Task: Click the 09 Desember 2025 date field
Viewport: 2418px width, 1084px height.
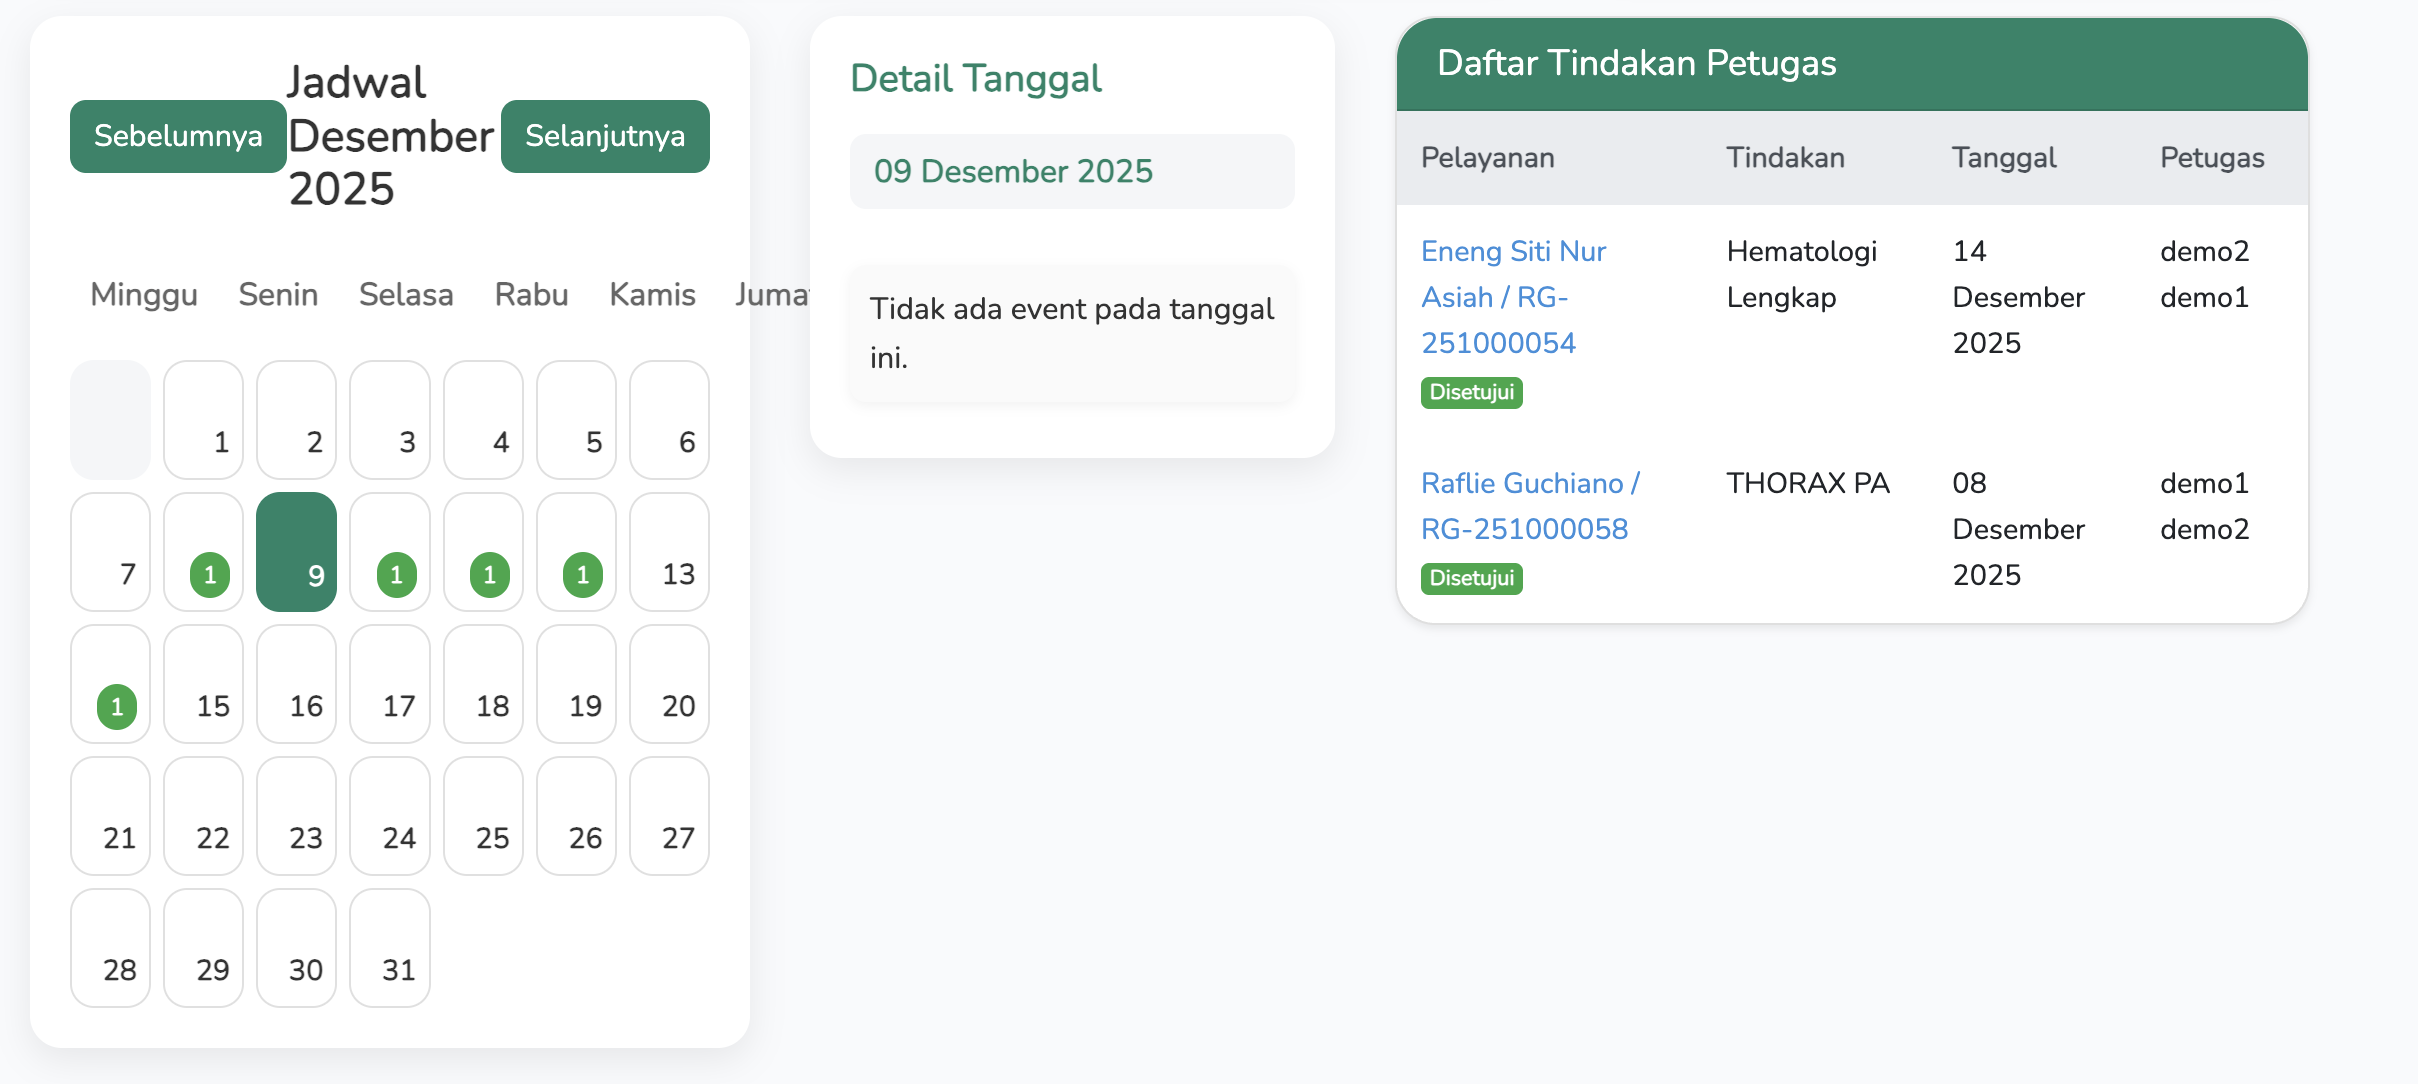Action: 1071,171
